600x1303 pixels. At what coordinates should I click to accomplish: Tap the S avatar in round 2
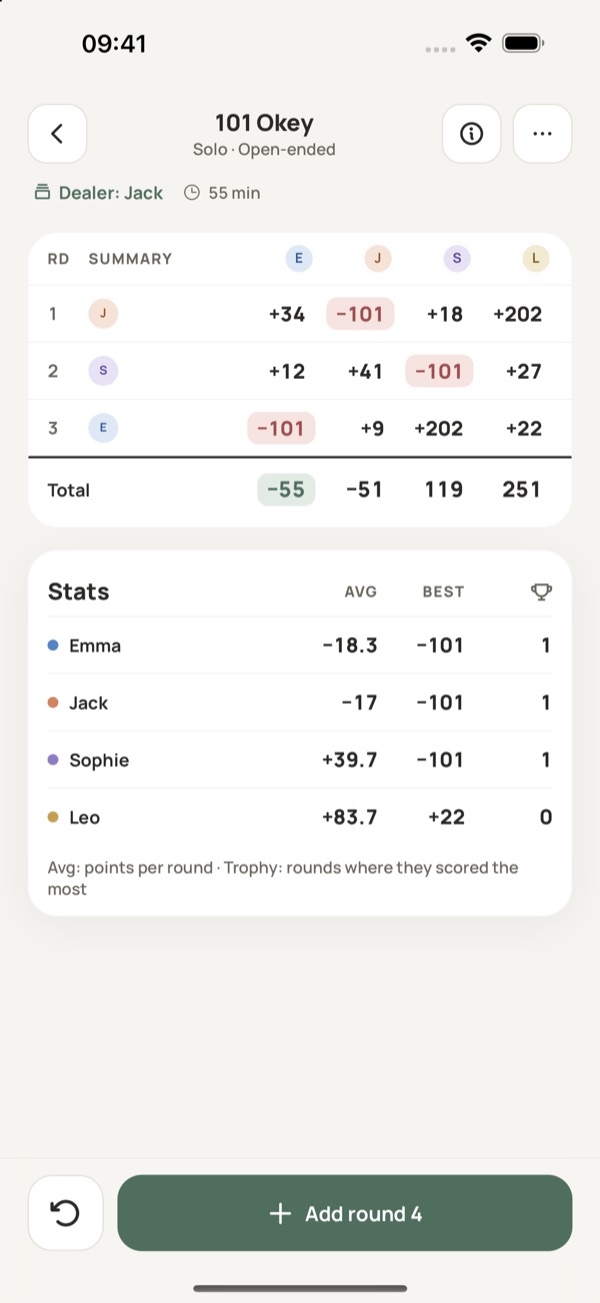click(x=103, y=371)
